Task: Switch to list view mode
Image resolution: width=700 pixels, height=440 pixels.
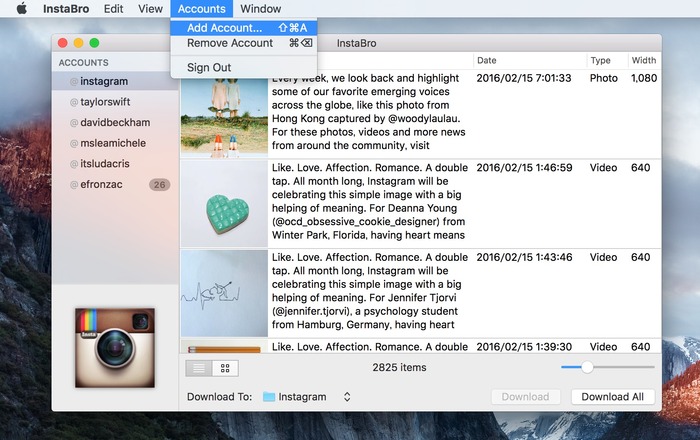Action: click(x=199, y=368)
